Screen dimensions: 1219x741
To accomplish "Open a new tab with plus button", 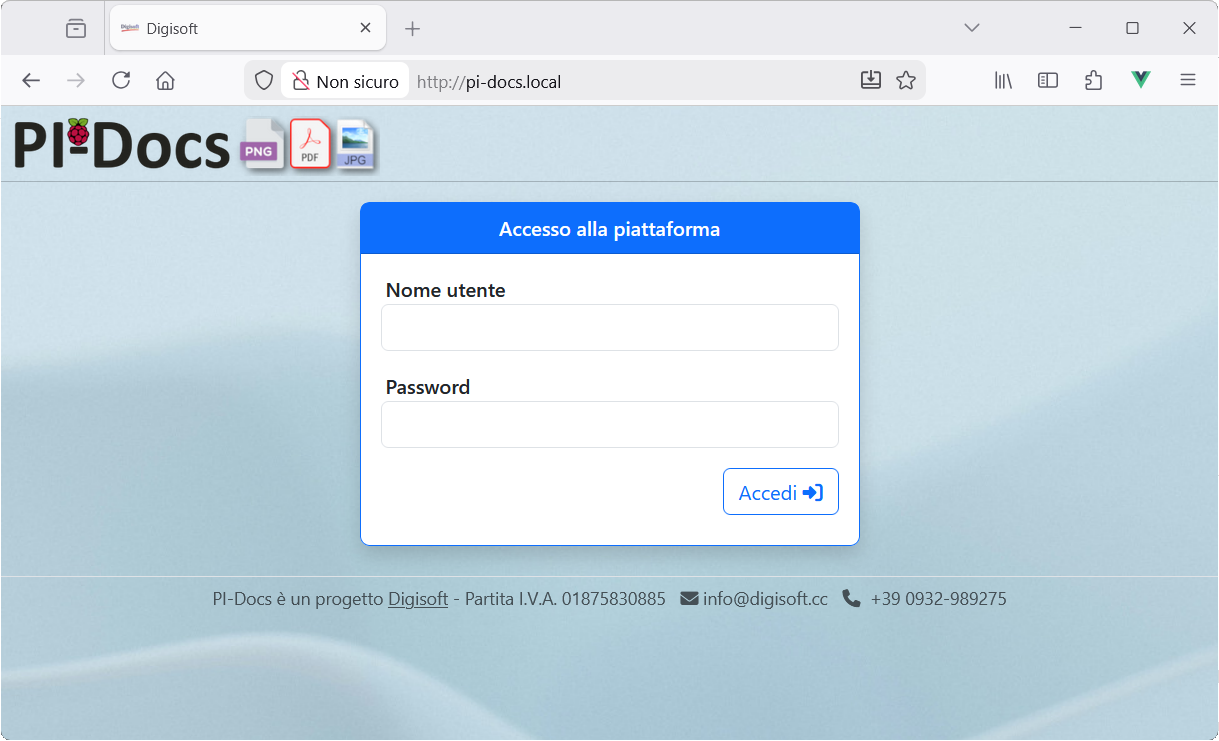I will 412,28.
